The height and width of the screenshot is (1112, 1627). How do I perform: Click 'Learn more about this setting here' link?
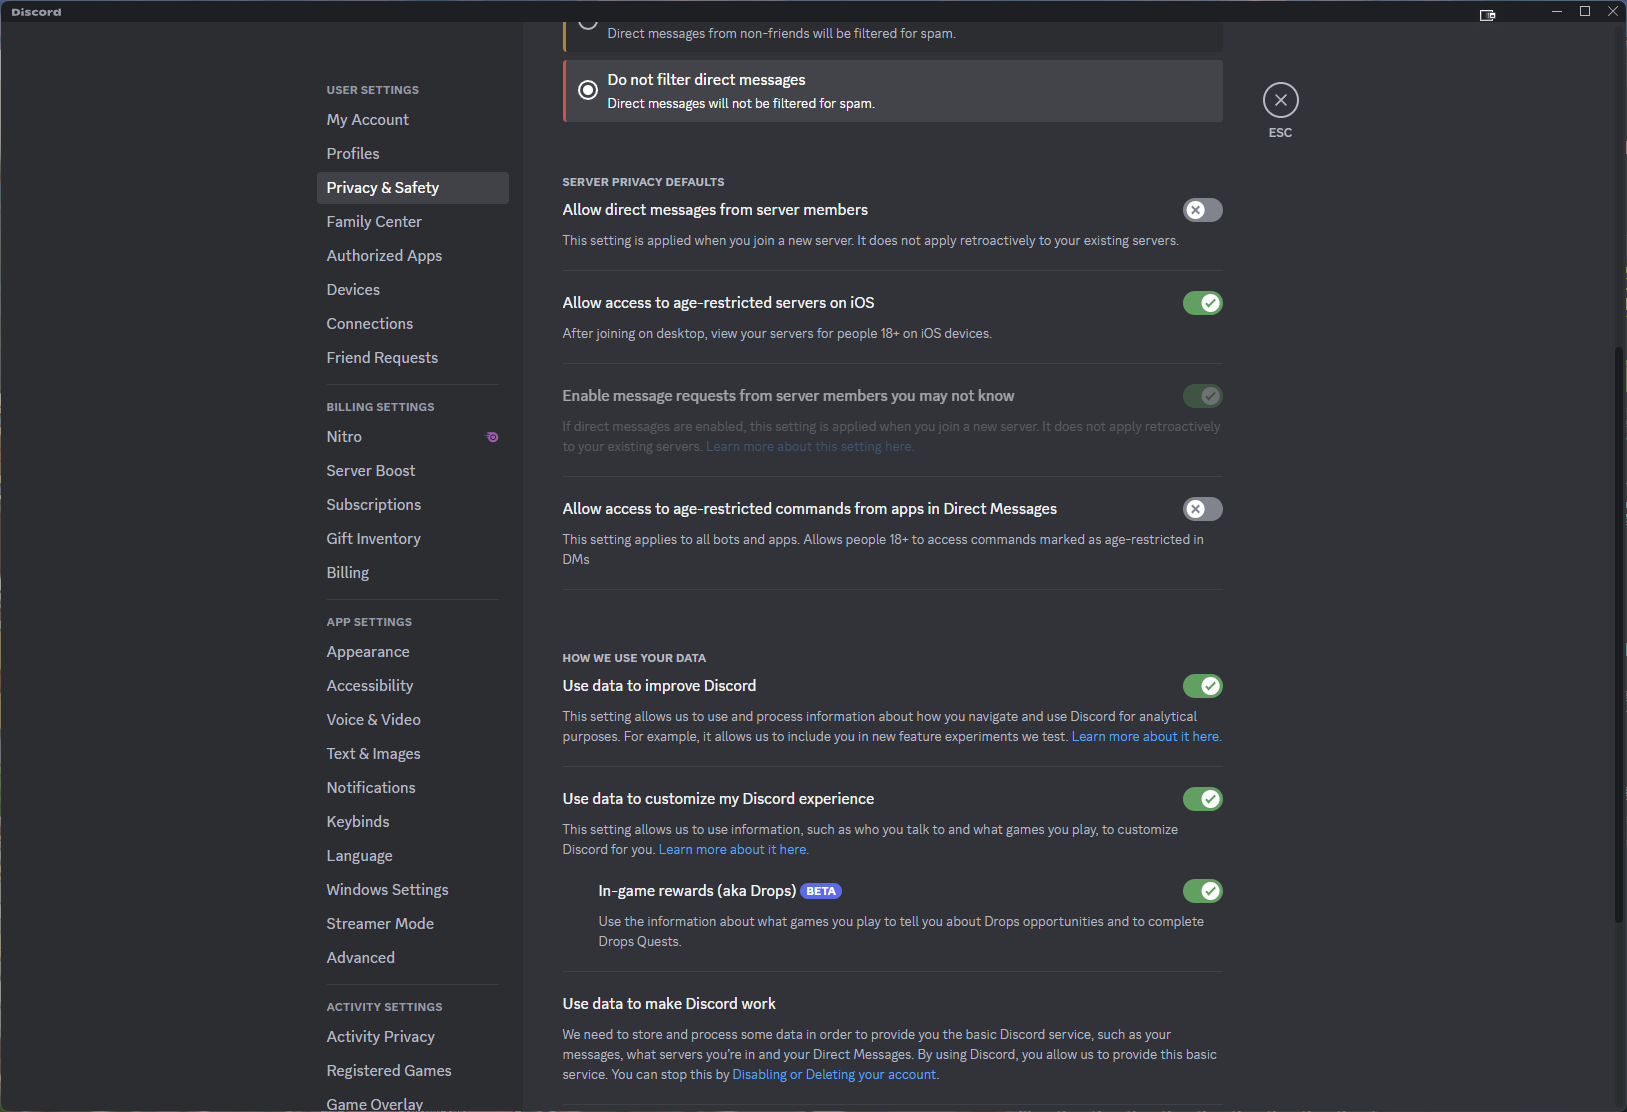point(809,447)
